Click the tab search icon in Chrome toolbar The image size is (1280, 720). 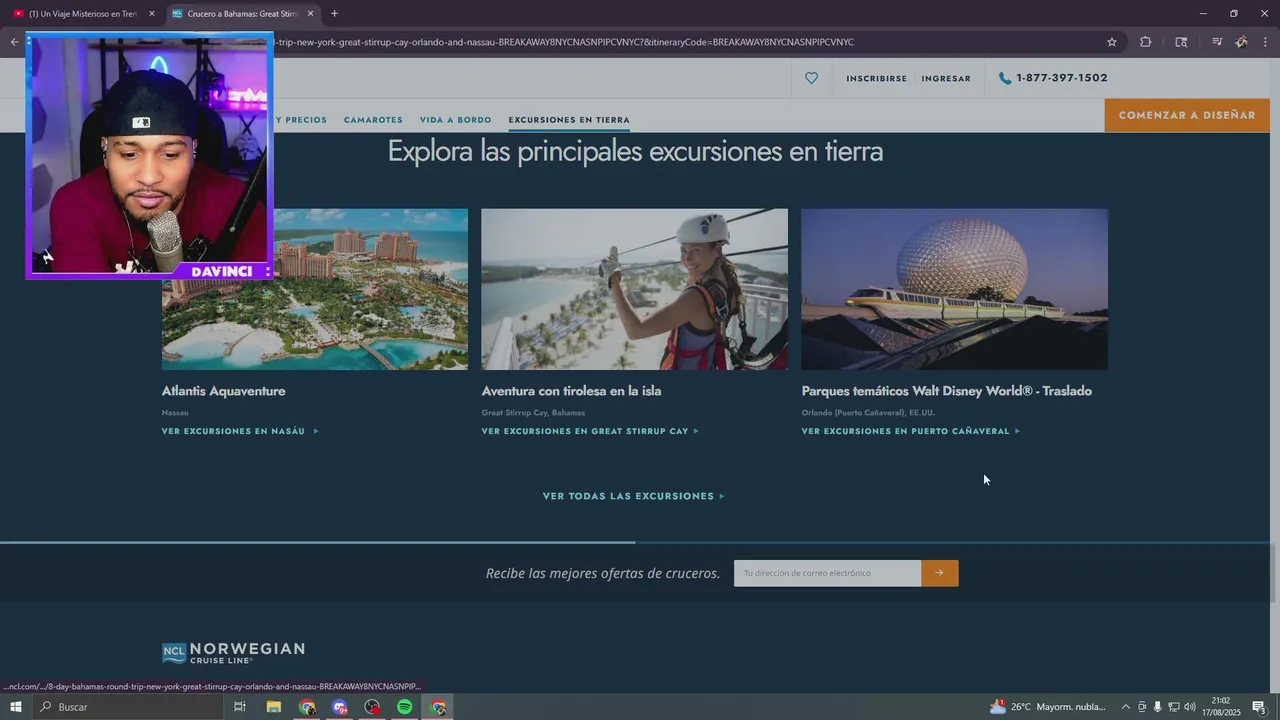click(1181, 42)
